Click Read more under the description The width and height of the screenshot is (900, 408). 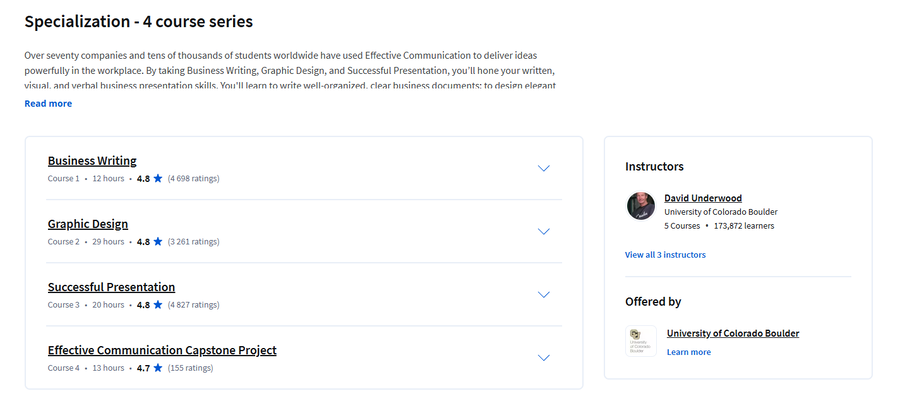tap(48, 103)
